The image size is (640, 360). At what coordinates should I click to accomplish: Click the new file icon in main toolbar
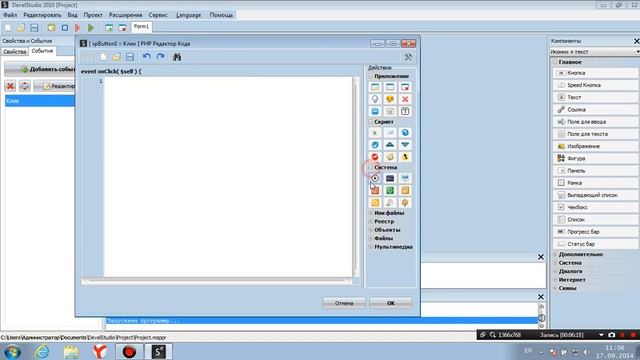(x=7, y=28)
